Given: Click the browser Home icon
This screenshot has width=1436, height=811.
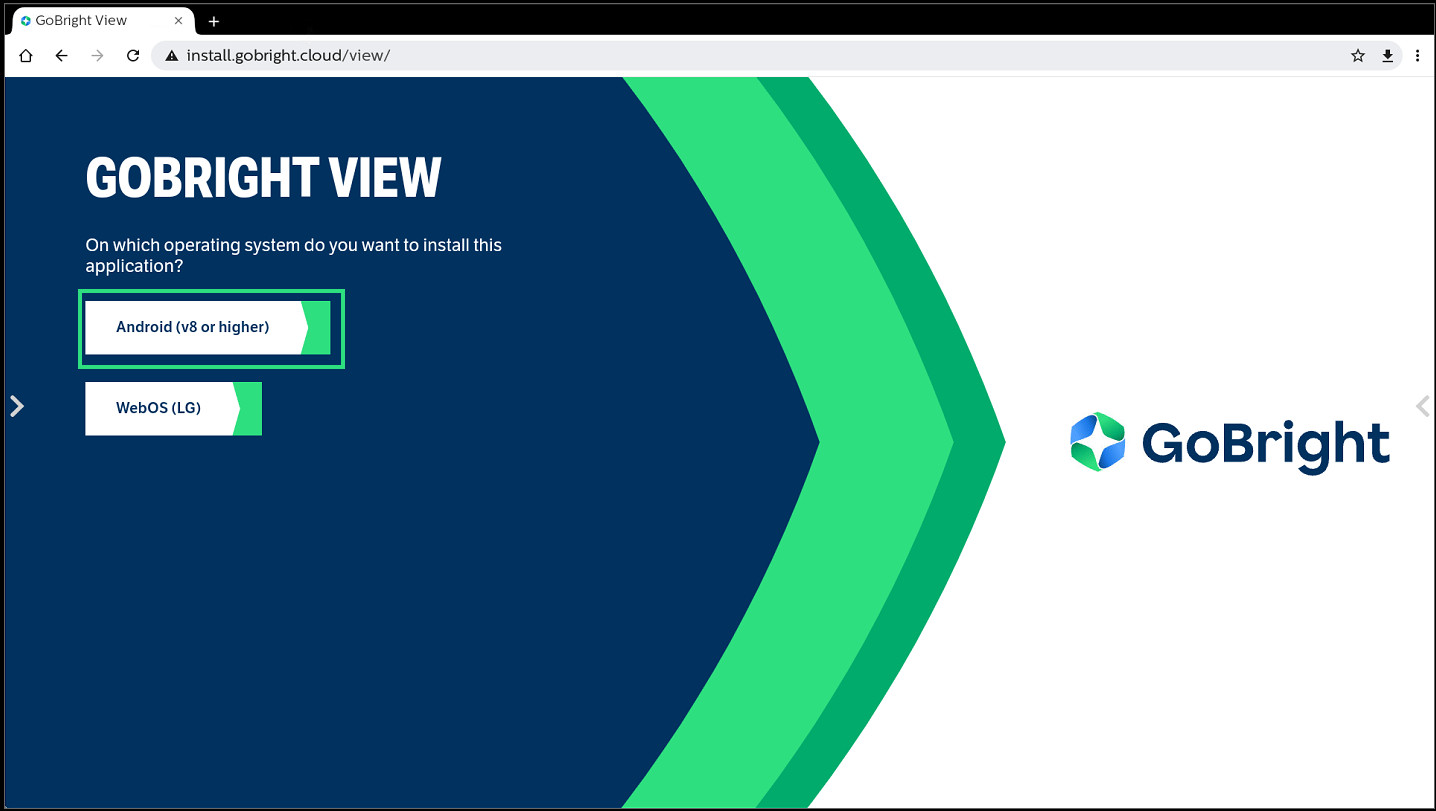Looking at the screenshot, I should pyautogui.click(x=26, y=56).
